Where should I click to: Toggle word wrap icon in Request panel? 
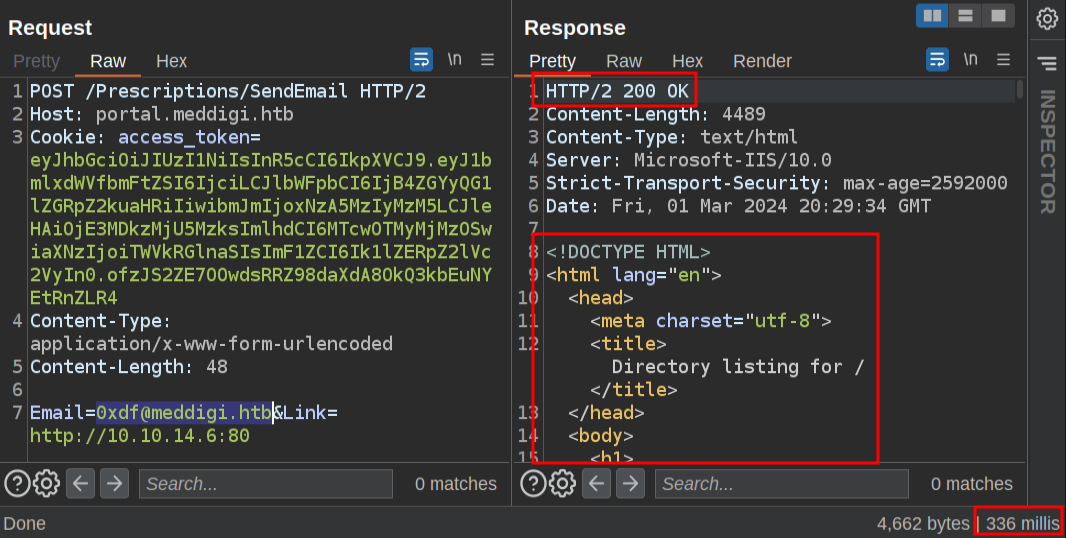pyautogui.click(x=422, y=60)
